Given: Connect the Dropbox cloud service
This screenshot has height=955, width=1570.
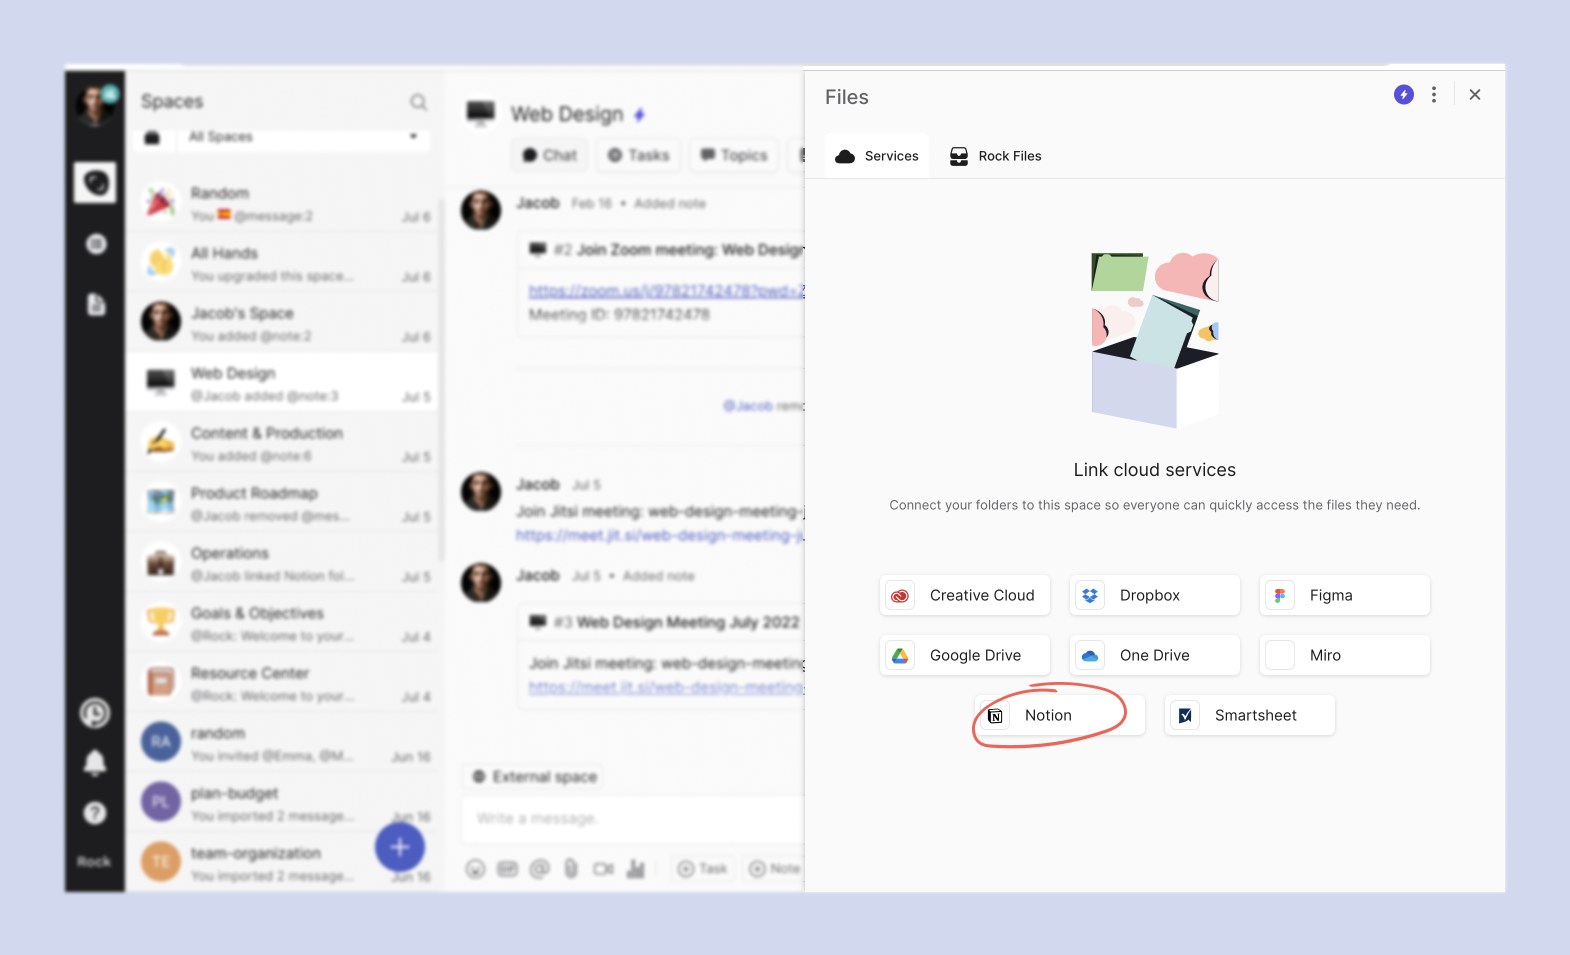Looking at the screenshot, I should 1154,596.
